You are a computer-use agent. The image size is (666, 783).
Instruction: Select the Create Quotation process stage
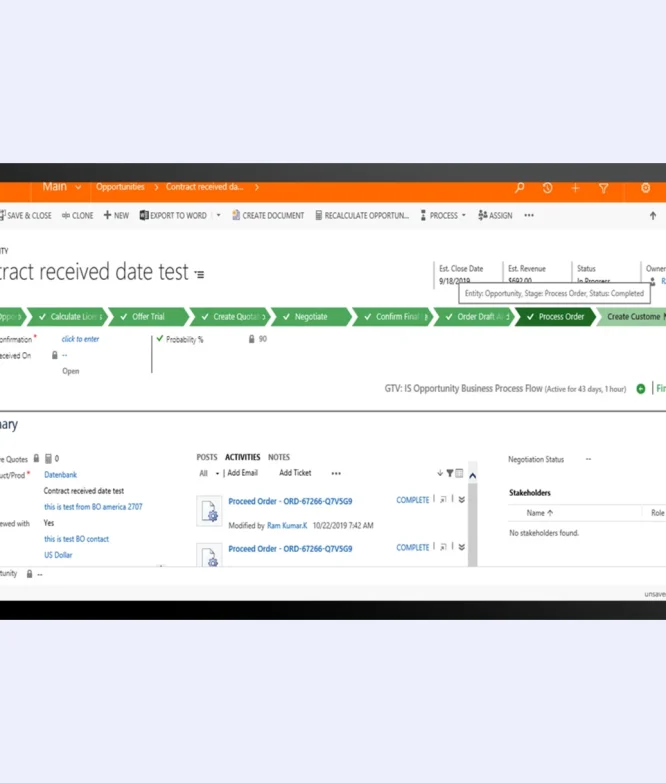(231, 317)
